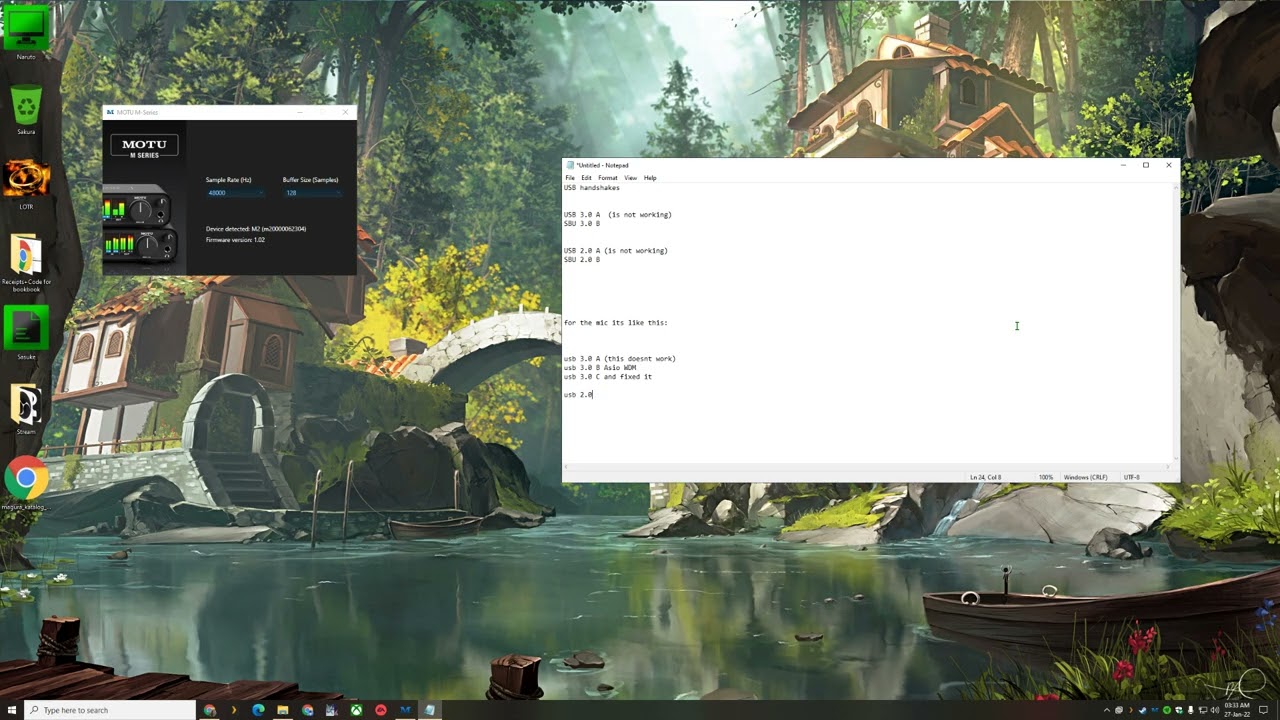Image resolution: width=1280 pixels, height=720 pixels.
Task: Click 'Ln 24, Col 8' in status bar
Action: [x=986, y=477]
